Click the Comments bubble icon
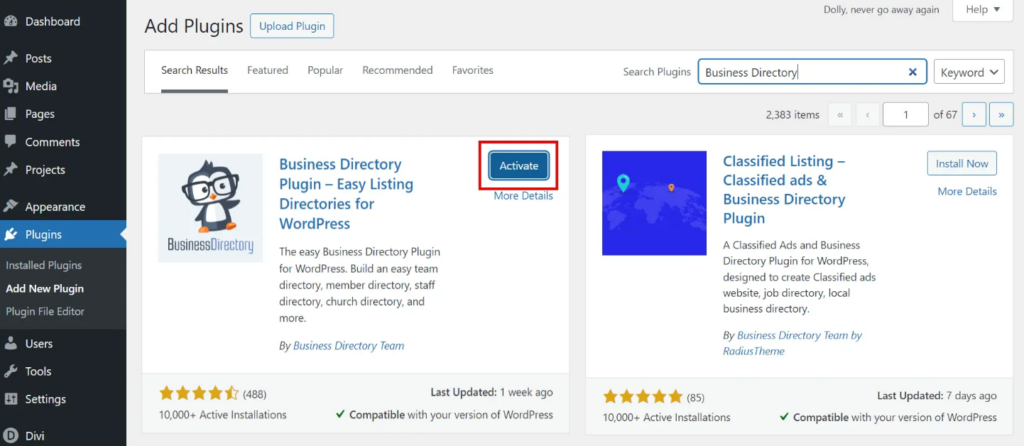Viewport: 1024px width, 446px height. 11,142
